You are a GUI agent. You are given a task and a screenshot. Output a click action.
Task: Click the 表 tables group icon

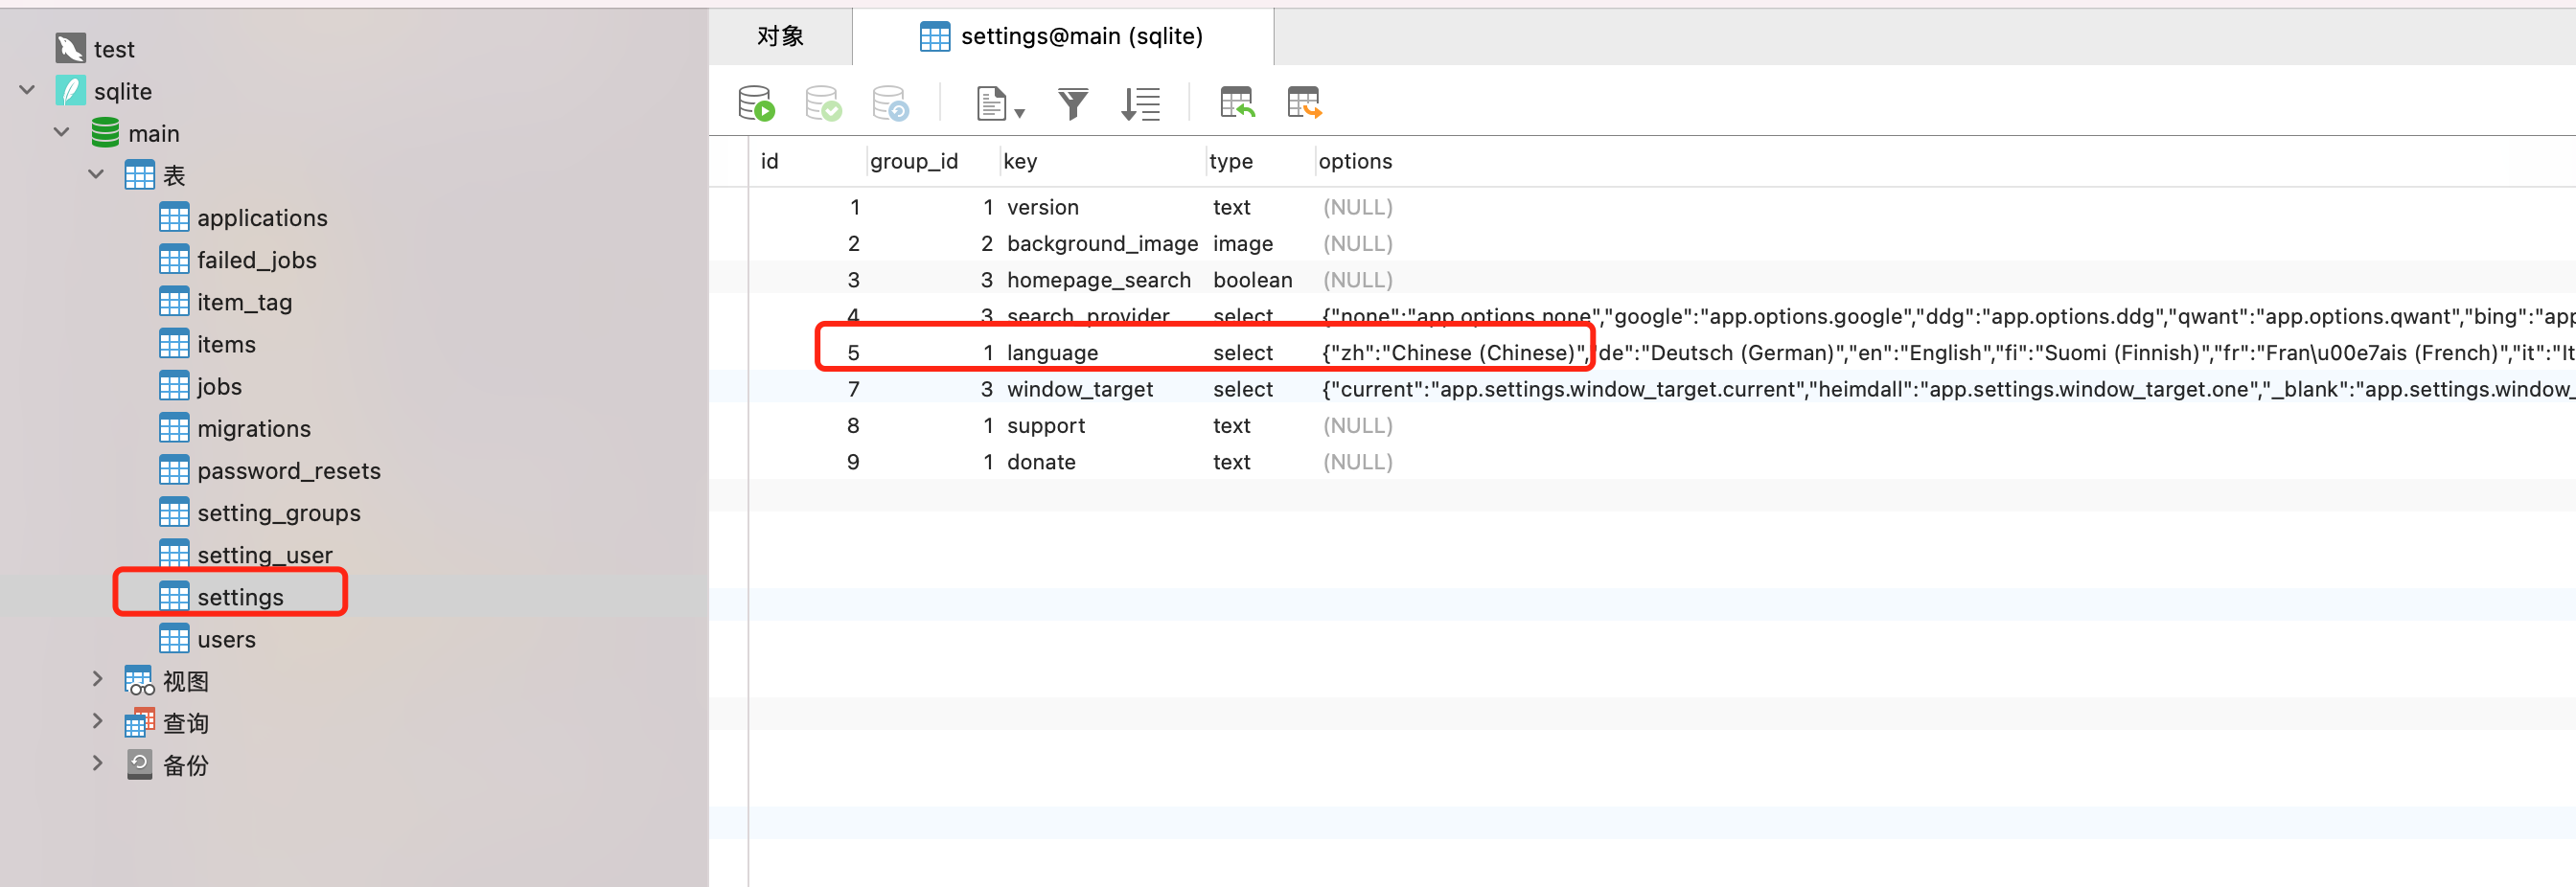(140, 175)
